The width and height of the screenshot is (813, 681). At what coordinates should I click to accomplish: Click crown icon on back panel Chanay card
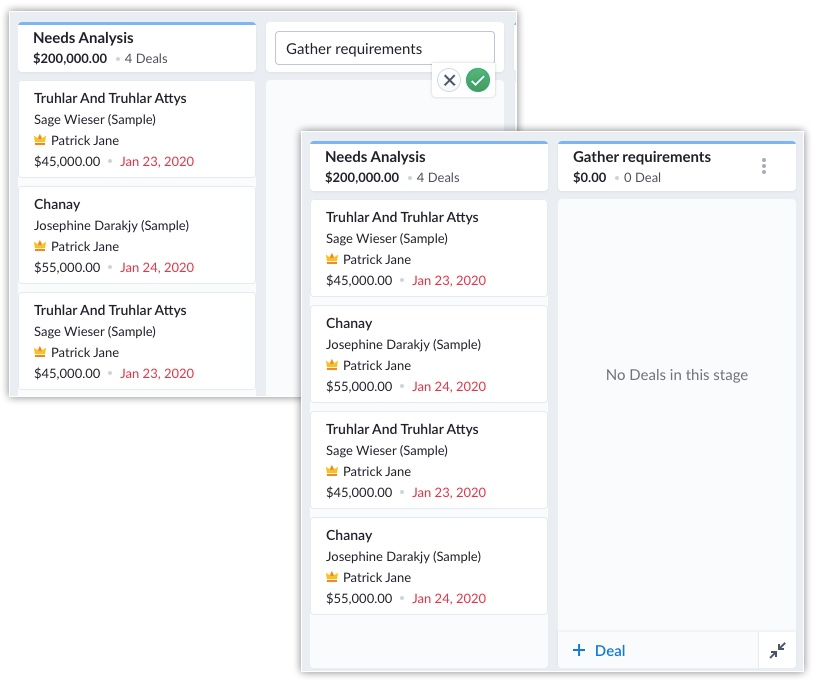40,246
